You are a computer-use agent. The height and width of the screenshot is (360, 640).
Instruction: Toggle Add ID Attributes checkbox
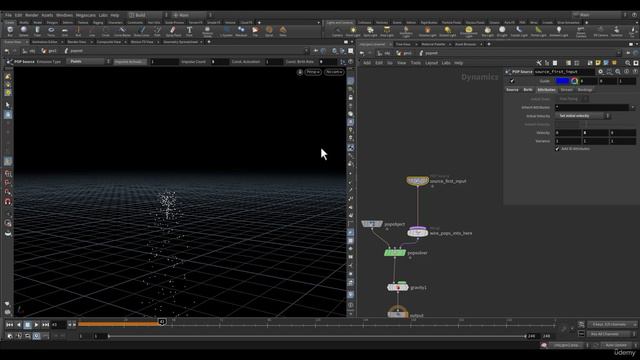557,149
